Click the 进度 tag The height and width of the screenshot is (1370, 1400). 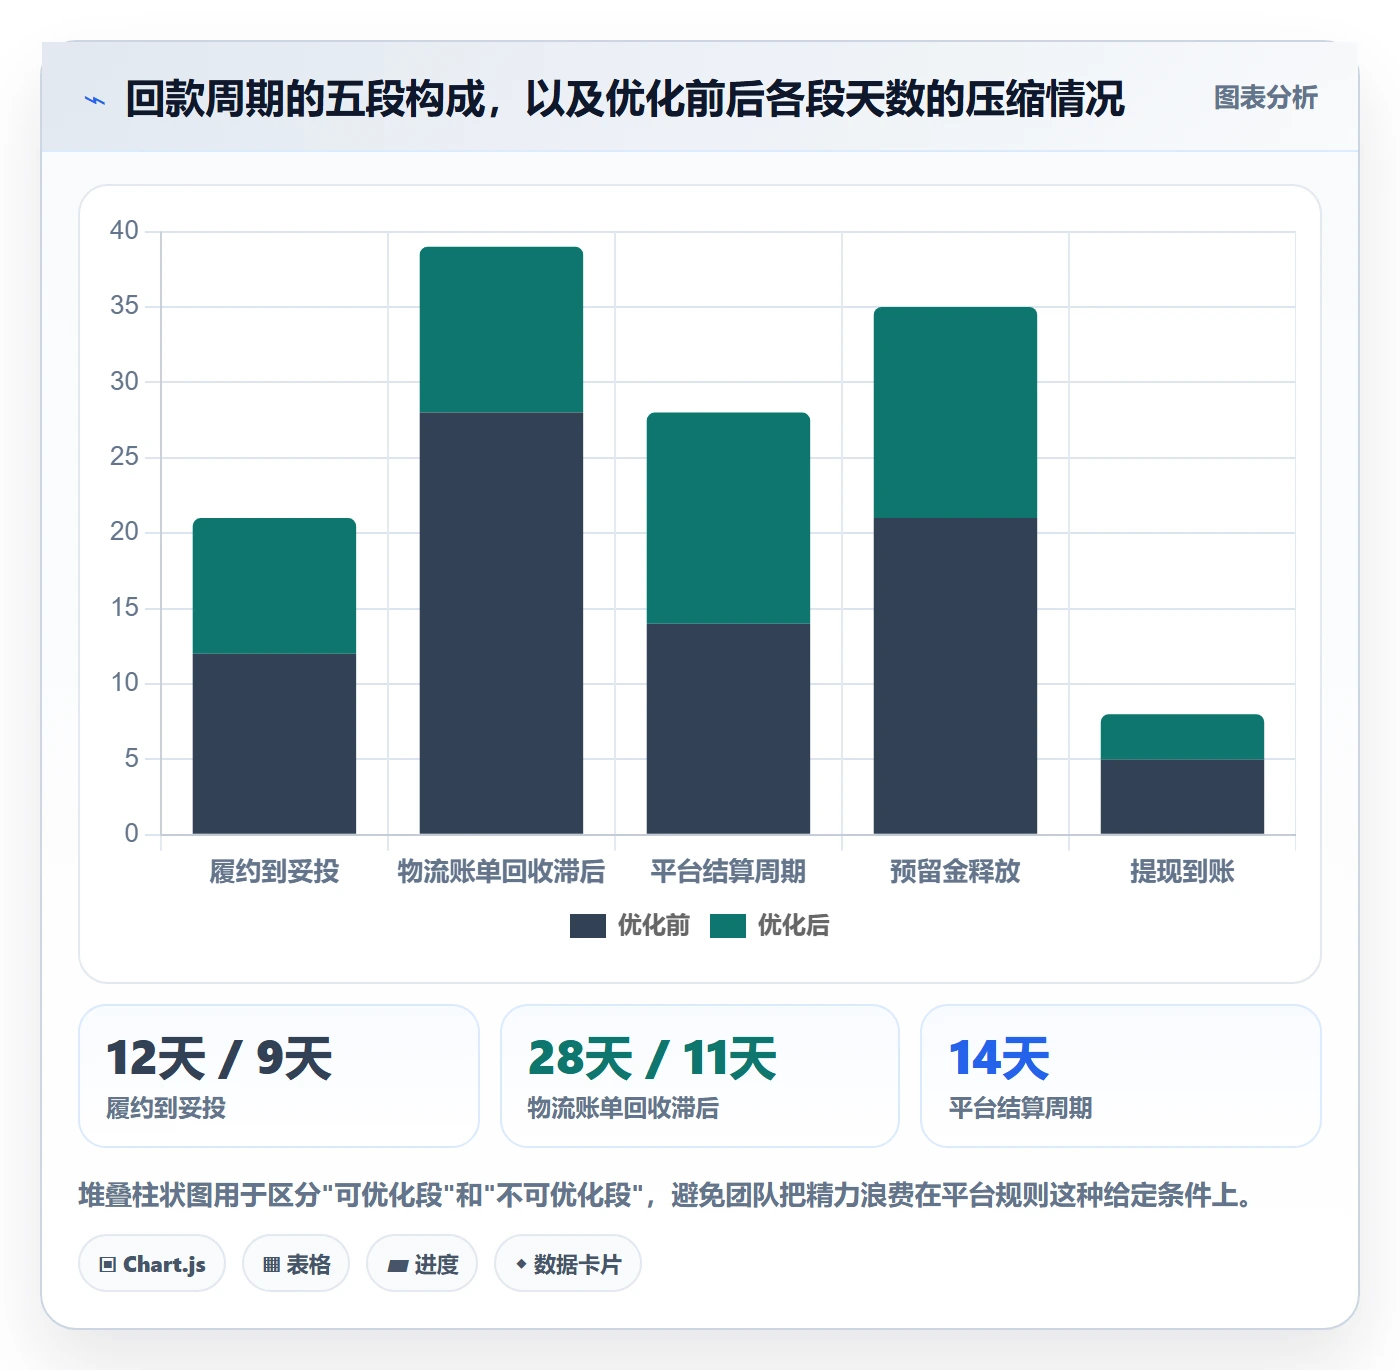point(422,1264)
